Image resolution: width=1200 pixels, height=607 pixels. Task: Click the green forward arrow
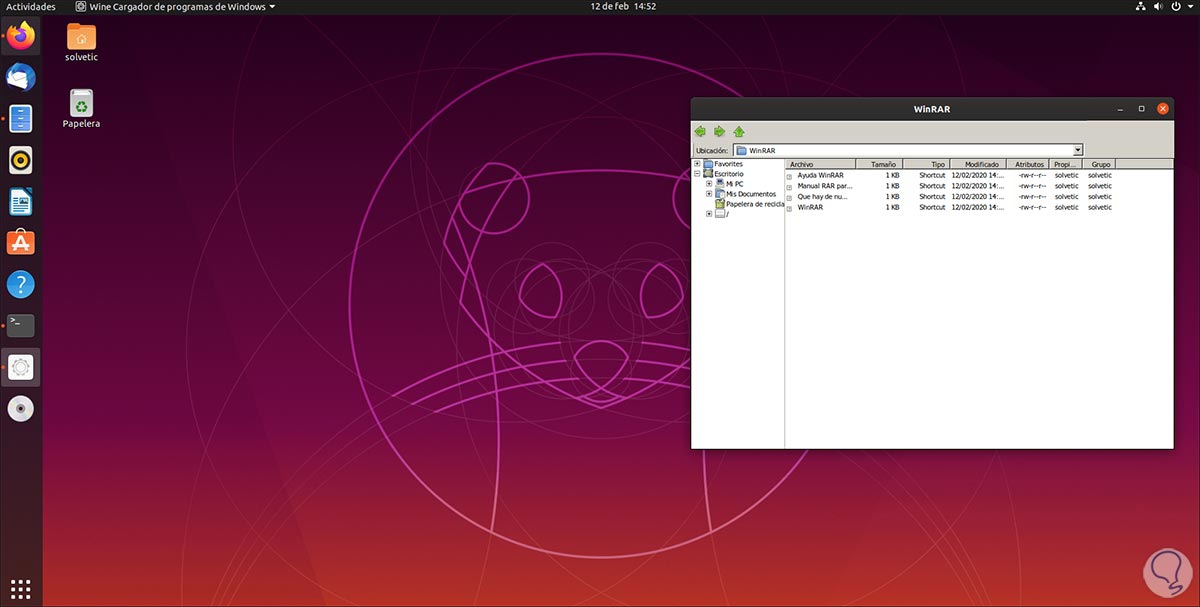[719, 131]
